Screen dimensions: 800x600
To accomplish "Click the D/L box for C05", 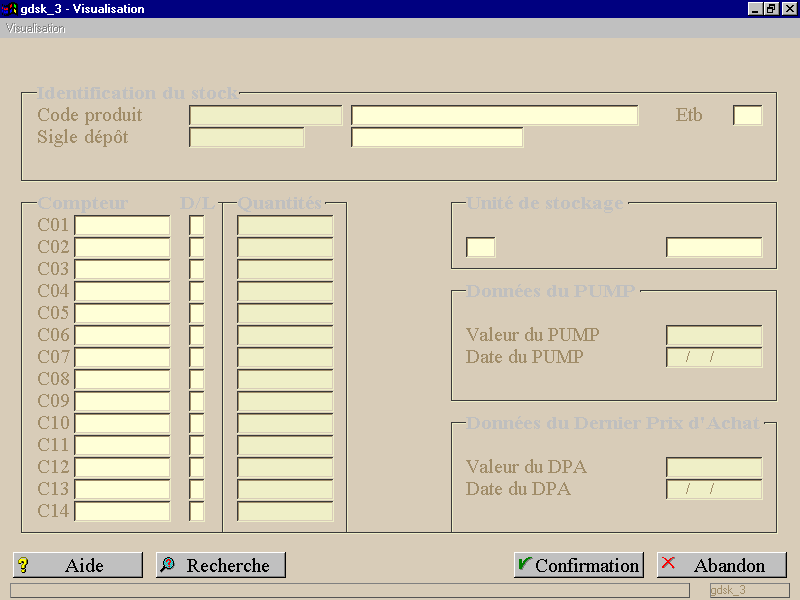I will pos(196,313).
